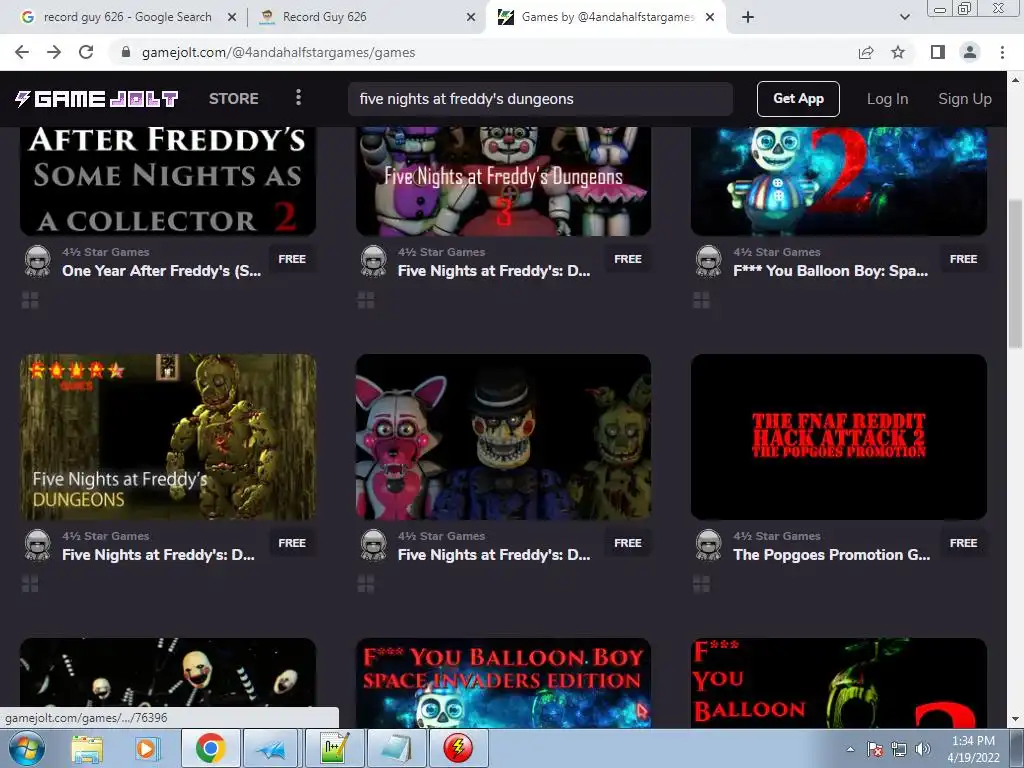Screen dimensions: 1024x768
Task: Click the avatar beside One Year After Freddy's
Action: 38,261
